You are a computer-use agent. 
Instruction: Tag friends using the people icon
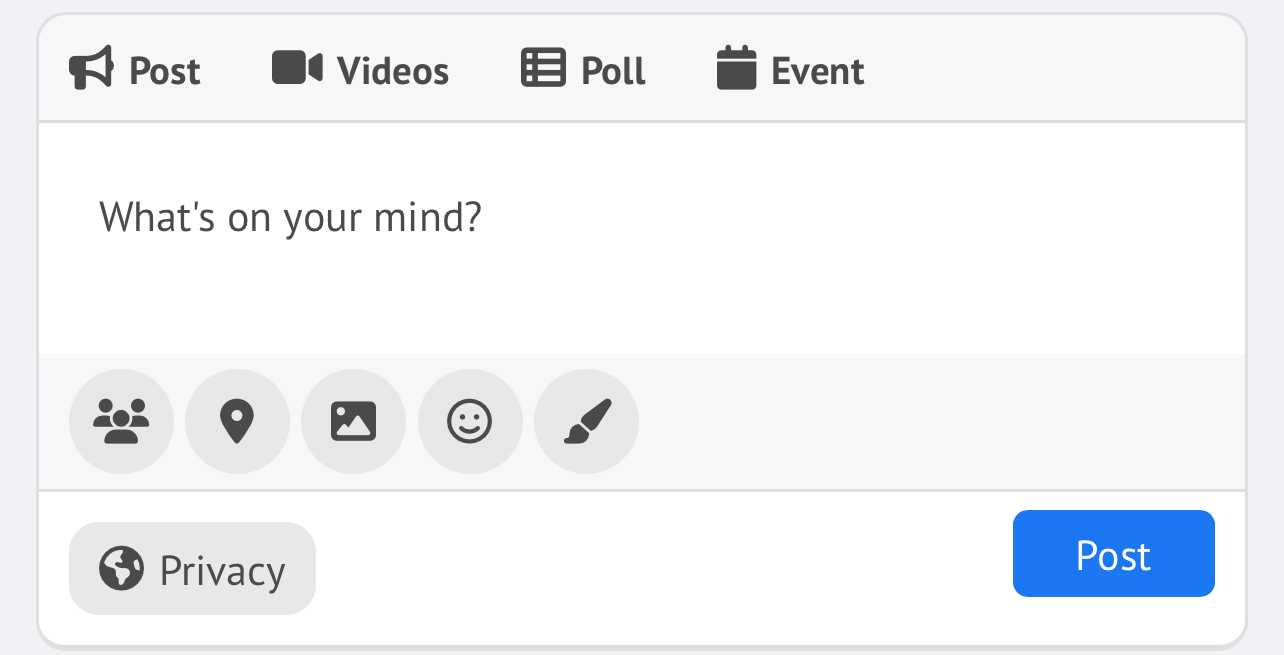121,421
